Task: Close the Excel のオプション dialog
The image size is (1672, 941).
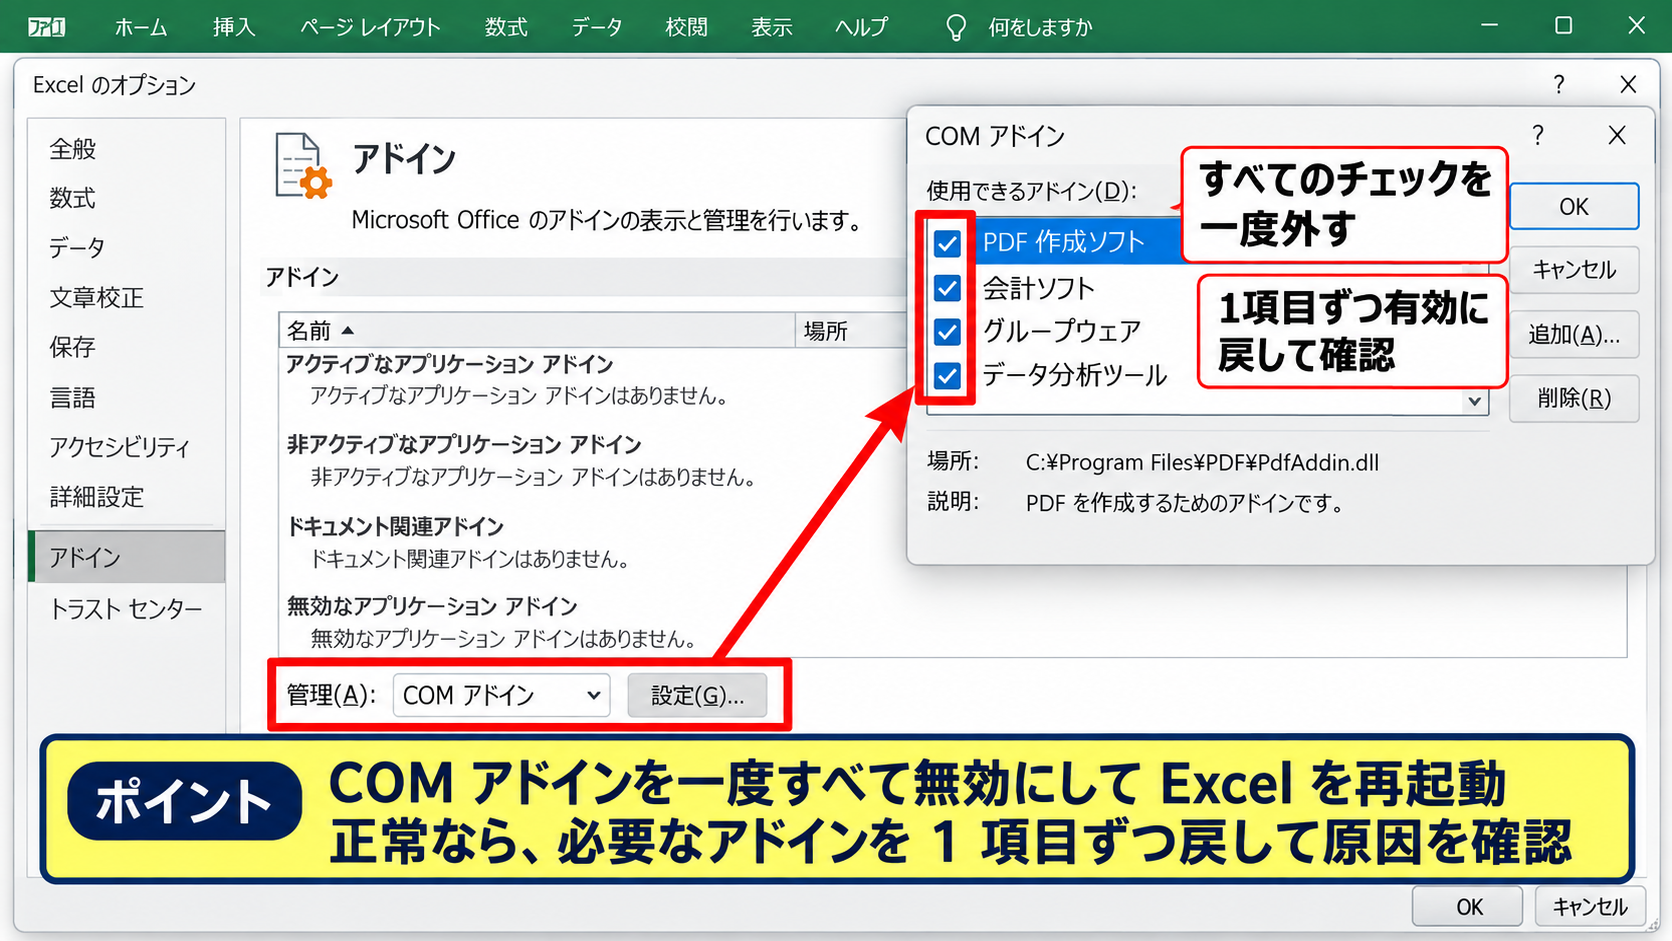Action: [x=1628, y=85]
